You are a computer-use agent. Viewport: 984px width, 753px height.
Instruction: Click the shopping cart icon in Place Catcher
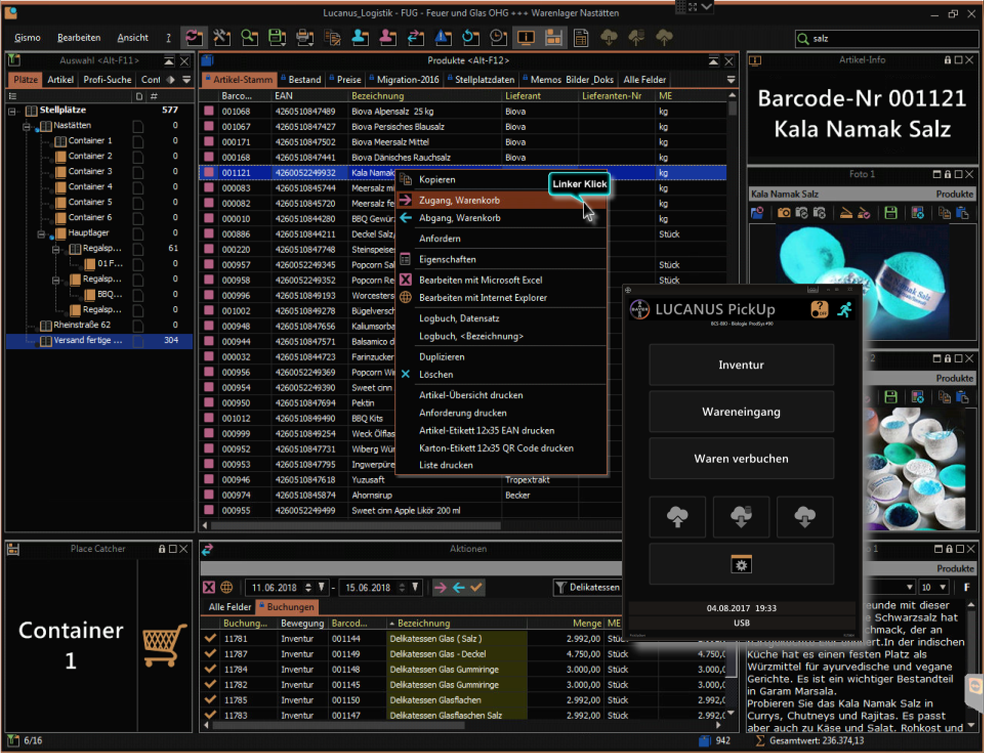[x=164, y=645]
